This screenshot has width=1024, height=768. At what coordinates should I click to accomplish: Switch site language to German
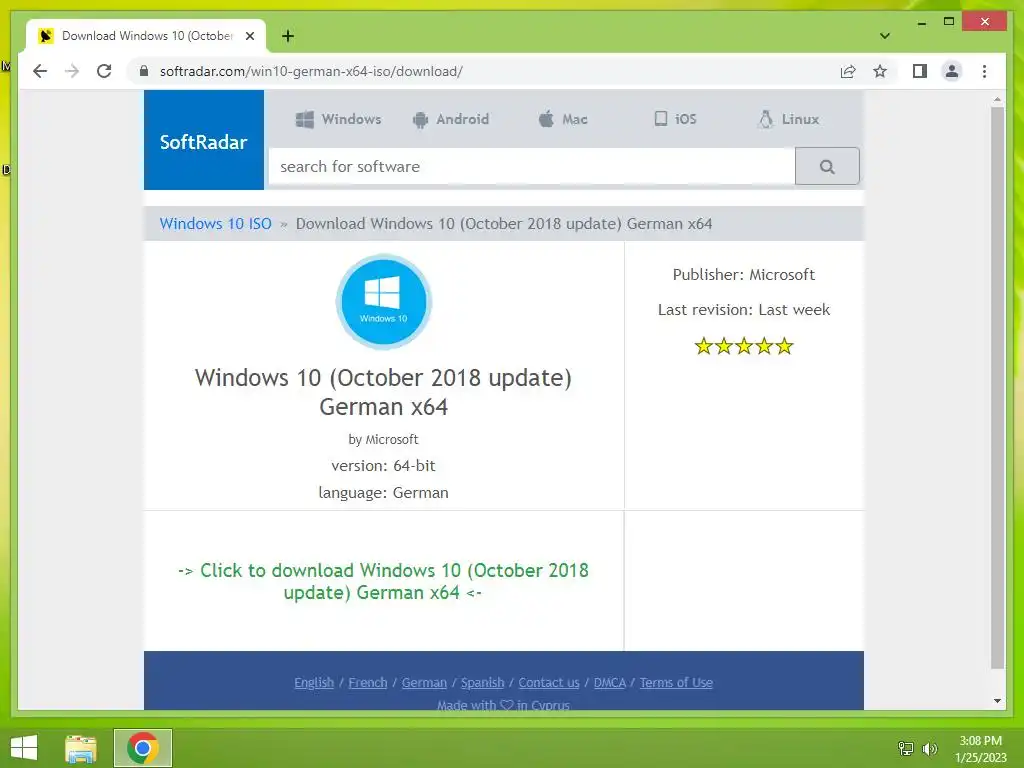(x=424, y=682)
